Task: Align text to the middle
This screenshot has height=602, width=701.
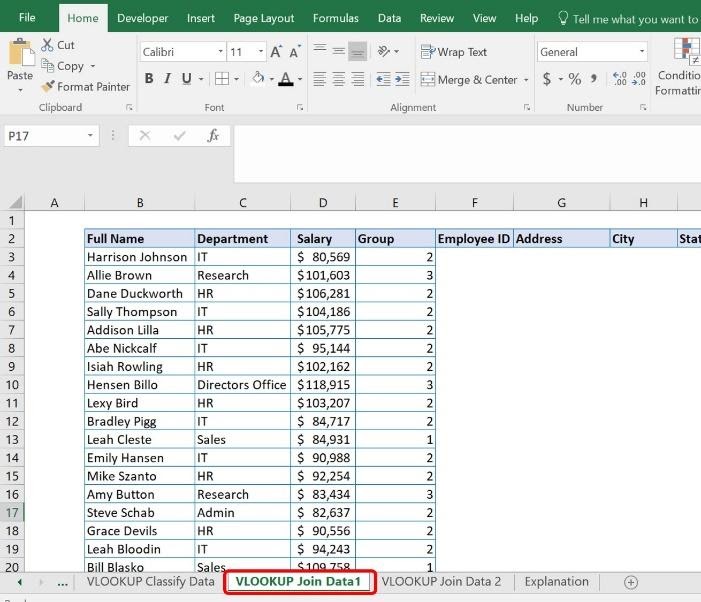Action: (x=338, y=51)
